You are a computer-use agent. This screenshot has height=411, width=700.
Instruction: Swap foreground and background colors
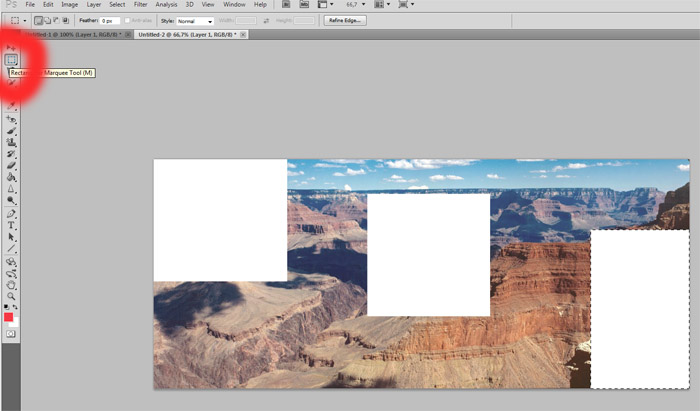click(15, 307)
